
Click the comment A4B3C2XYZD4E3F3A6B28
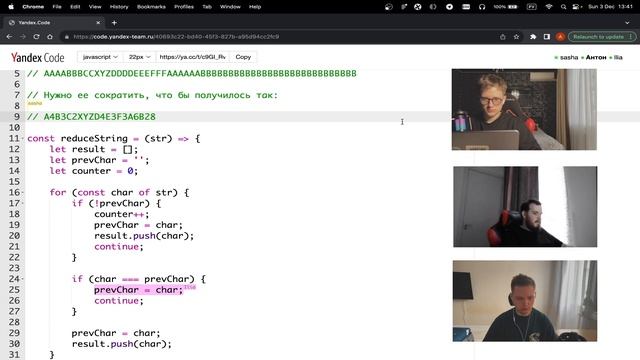click(99, 117)
